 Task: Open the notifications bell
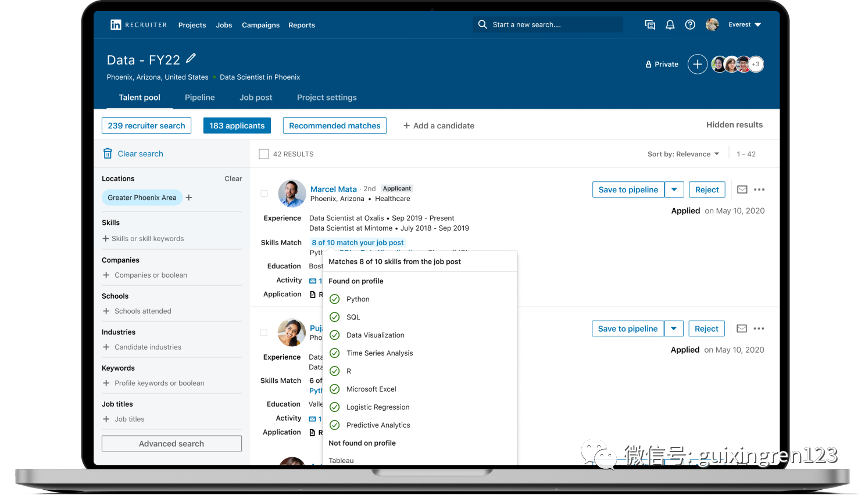[670, 25]
